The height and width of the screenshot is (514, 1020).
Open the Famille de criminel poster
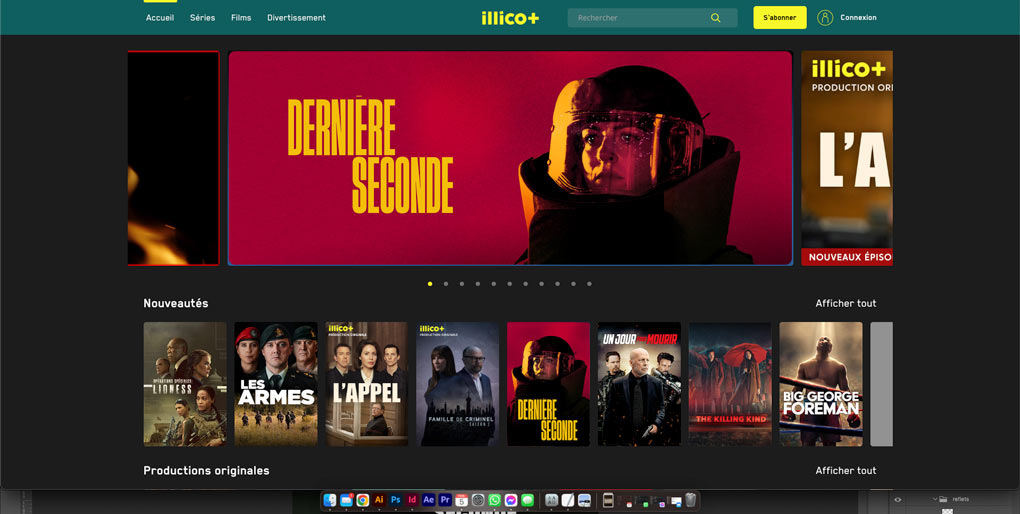(457, 384)
